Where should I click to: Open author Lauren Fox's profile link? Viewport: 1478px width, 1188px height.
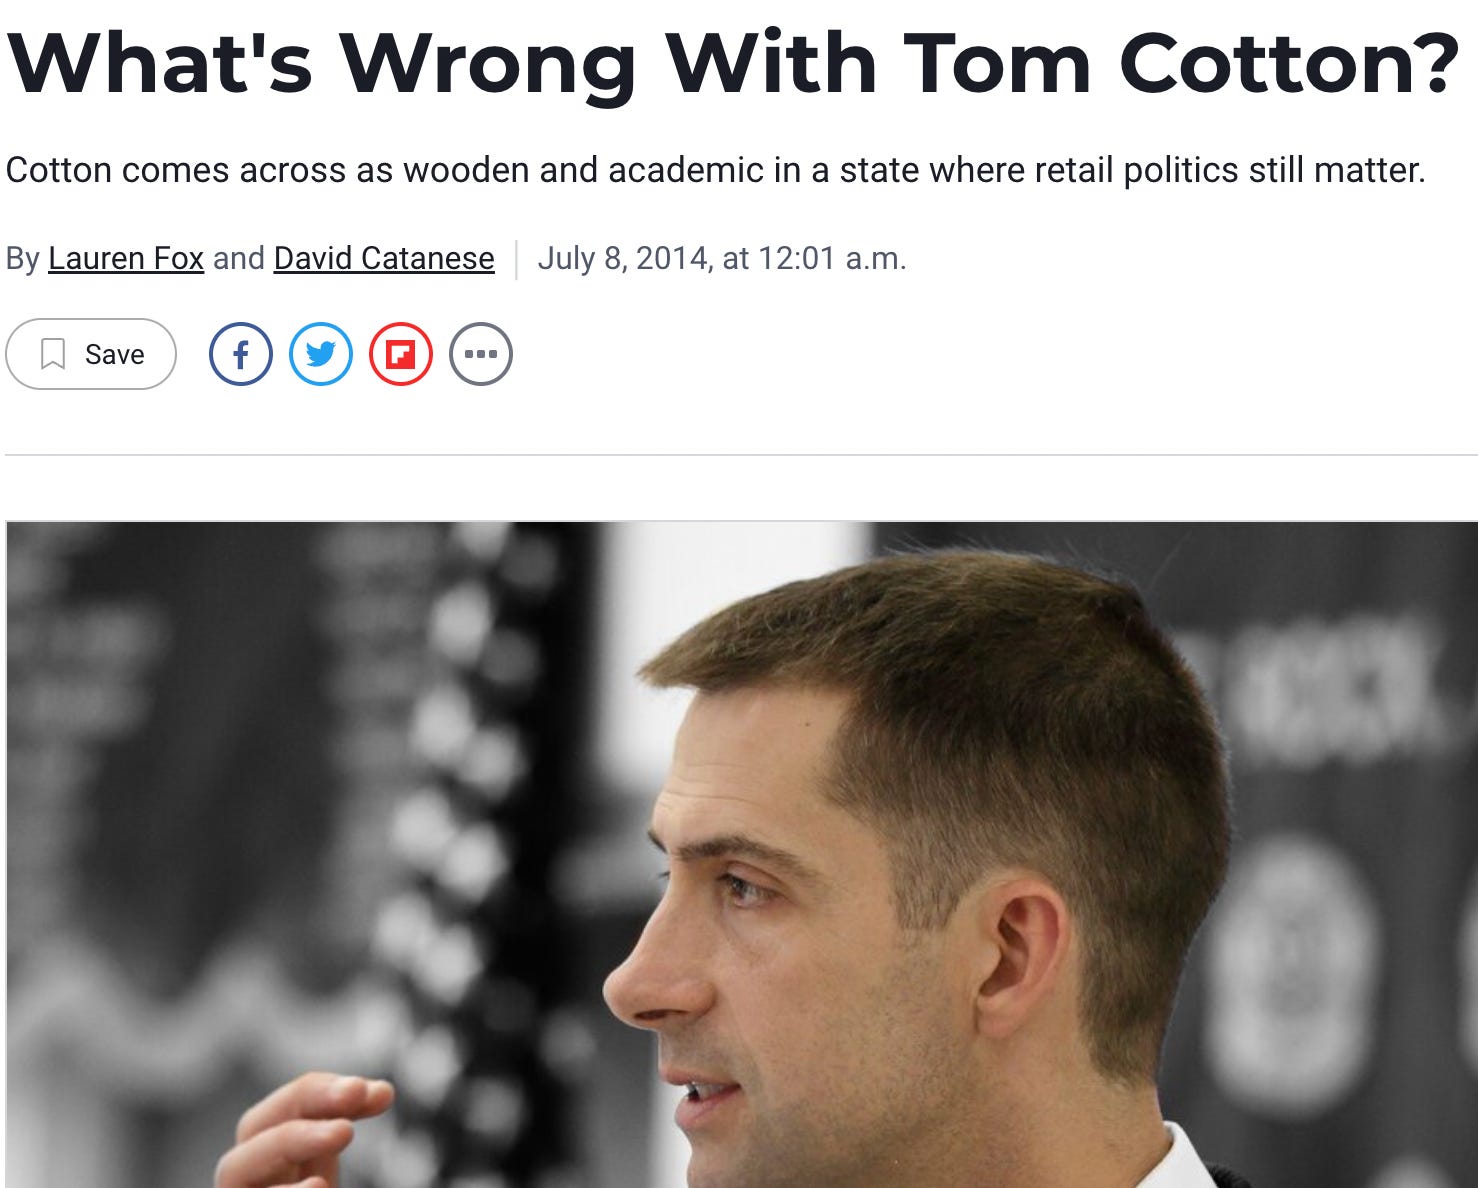tap(126, 258)
